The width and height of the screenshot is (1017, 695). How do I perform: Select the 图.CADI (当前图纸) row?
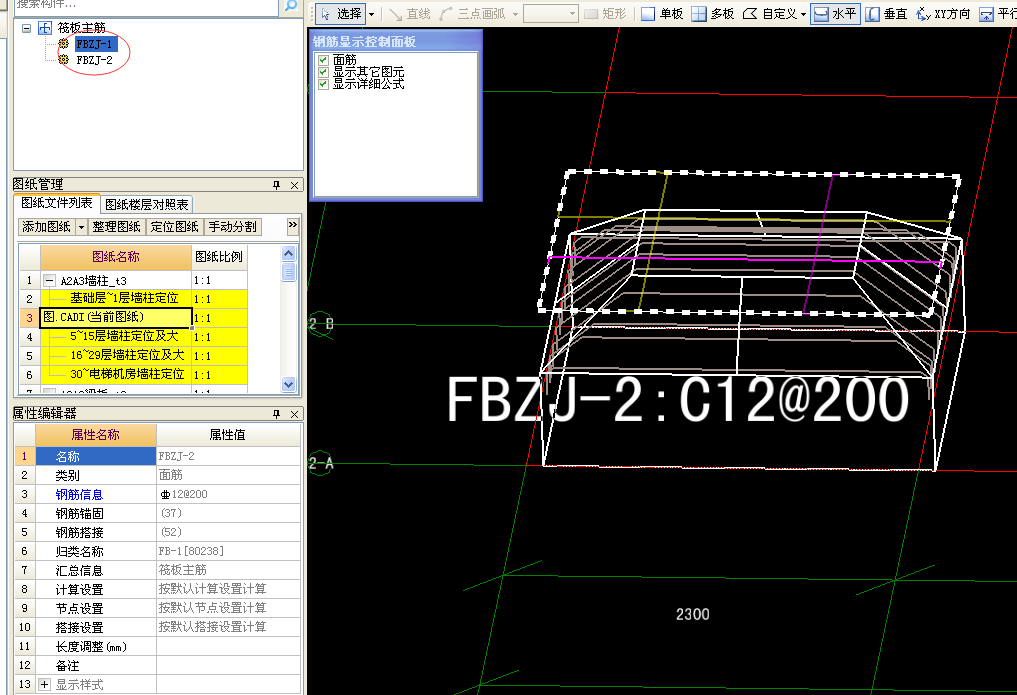[x=116, y=318]
